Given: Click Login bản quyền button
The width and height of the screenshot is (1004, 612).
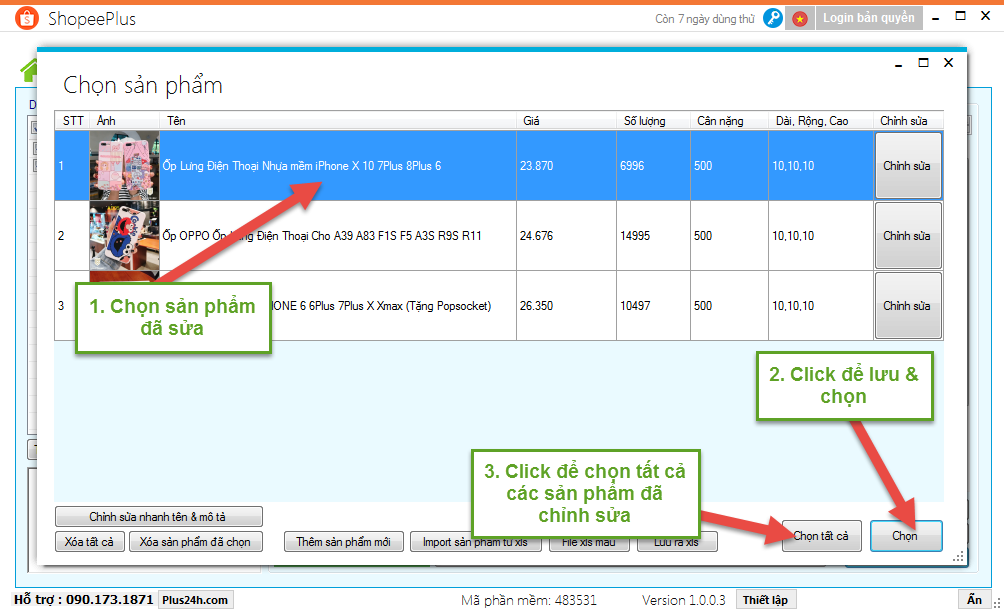Looking at the screenshot, I should pos(868,18).
